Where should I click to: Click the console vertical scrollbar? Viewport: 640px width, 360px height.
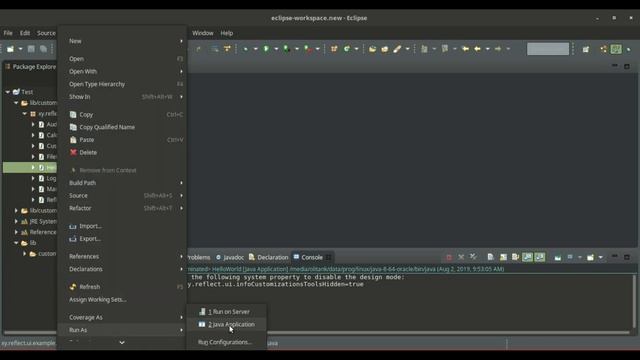click(x=634, y=300)
